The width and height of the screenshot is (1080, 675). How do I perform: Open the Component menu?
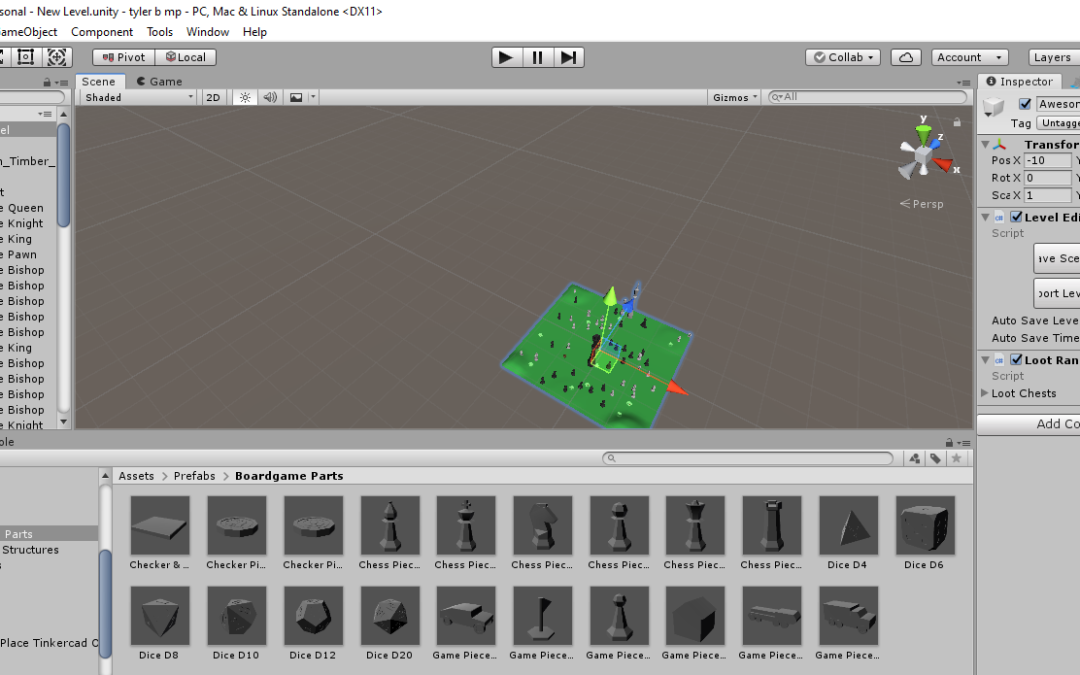point(102,32)
